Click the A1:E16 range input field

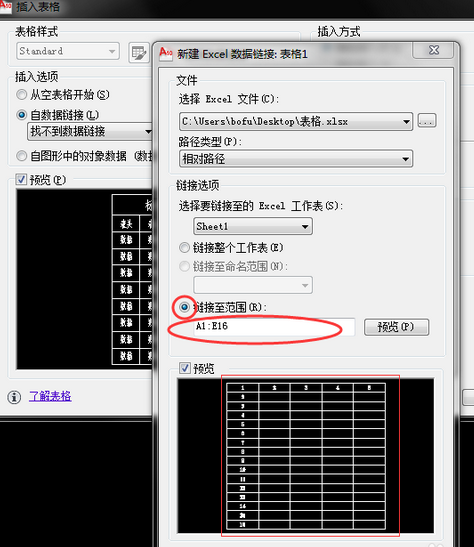click(274, 327)
